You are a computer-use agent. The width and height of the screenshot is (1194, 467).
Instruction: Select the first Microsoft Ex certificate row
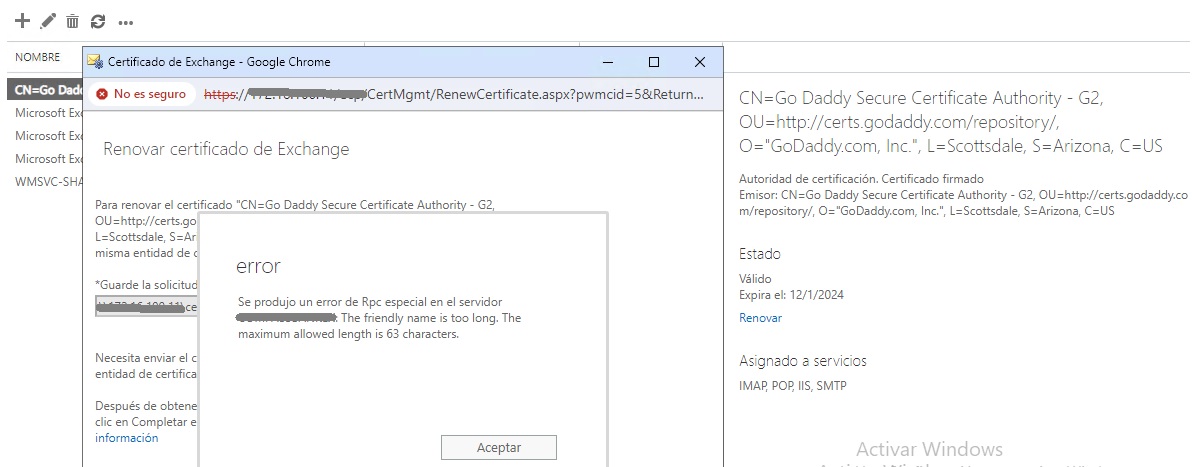coord(45,113)
